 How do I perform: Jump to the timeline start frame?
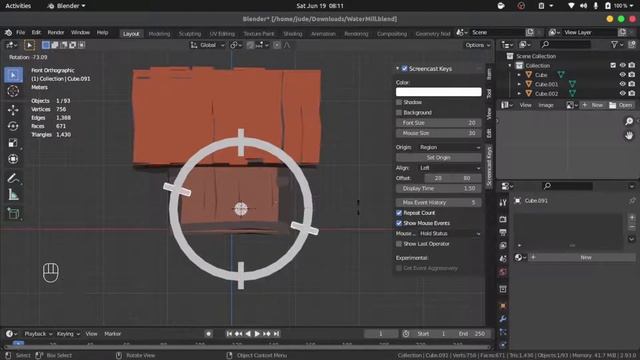click(x=229, y=334)
